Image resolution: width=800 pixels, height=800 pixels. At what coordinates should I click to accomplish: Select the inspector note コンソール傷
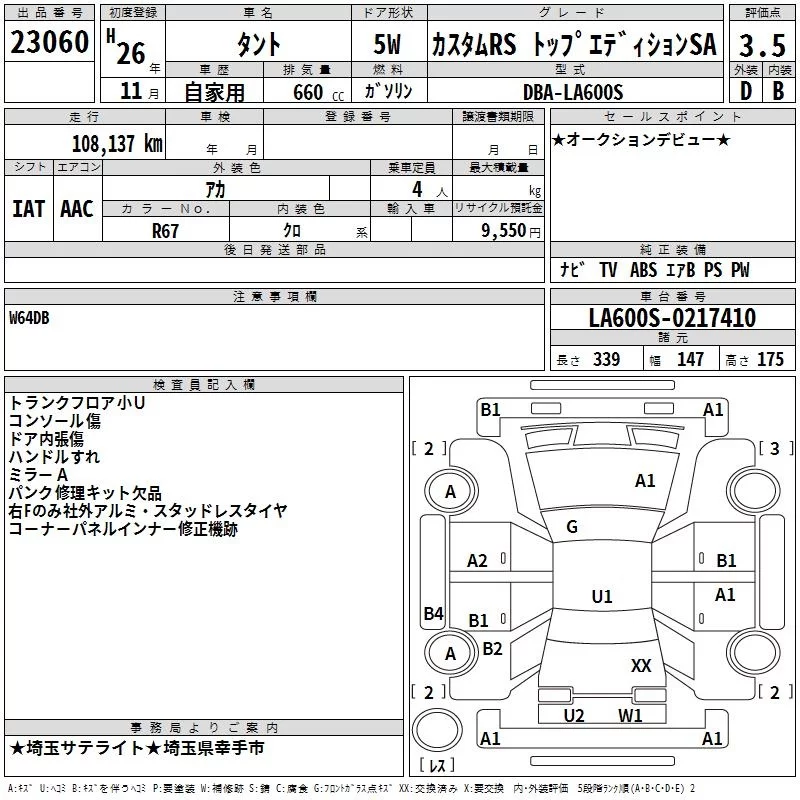pos(55,421)
